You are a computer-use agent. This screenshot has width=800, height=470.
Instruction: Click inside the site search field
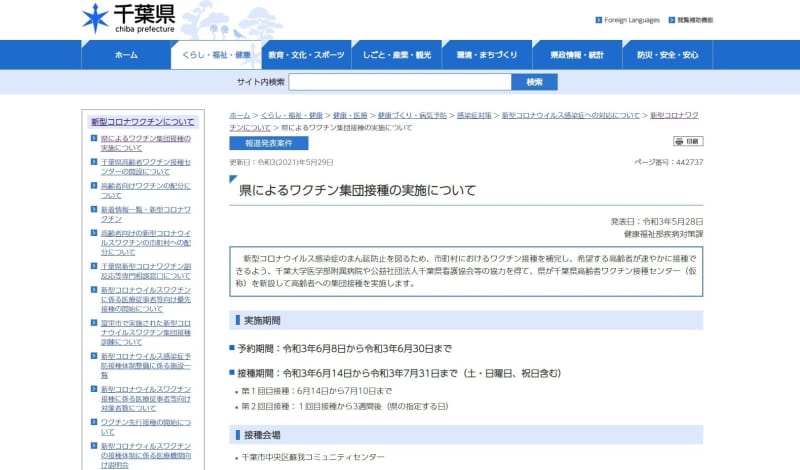(x=399, y=82)
